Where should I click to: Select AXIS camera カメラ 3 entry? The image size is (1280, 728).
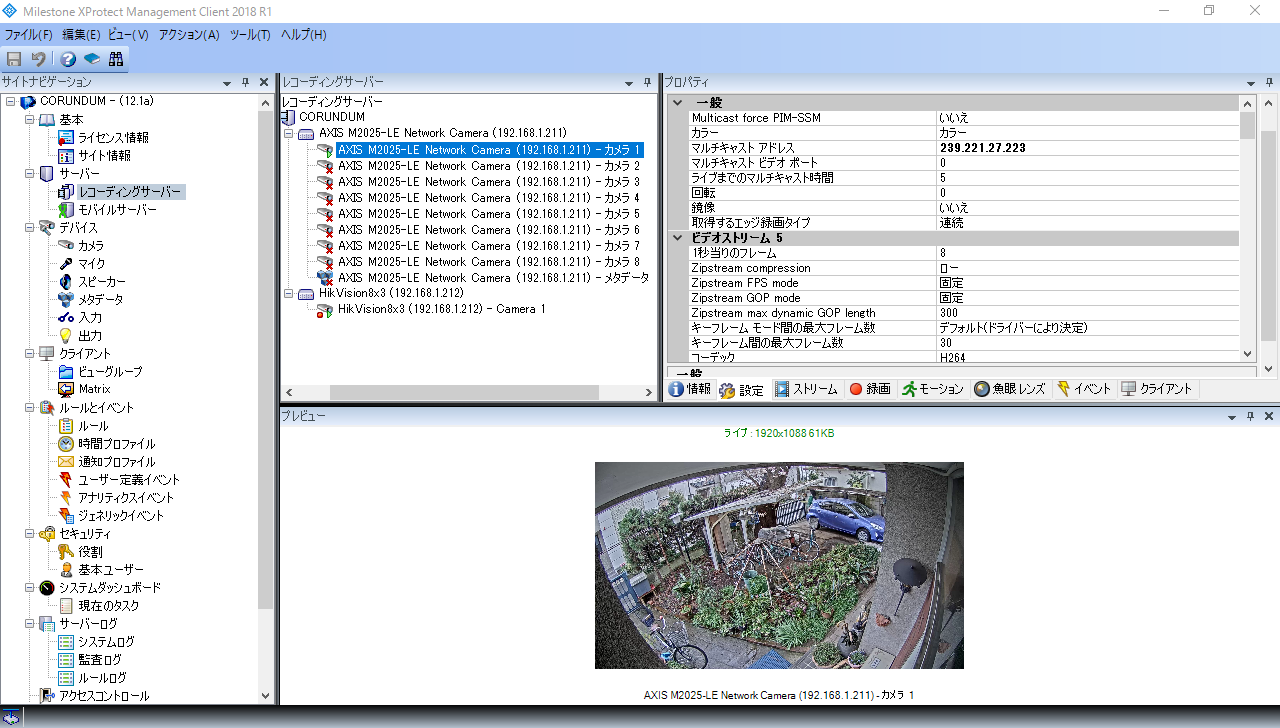[489, 182]
